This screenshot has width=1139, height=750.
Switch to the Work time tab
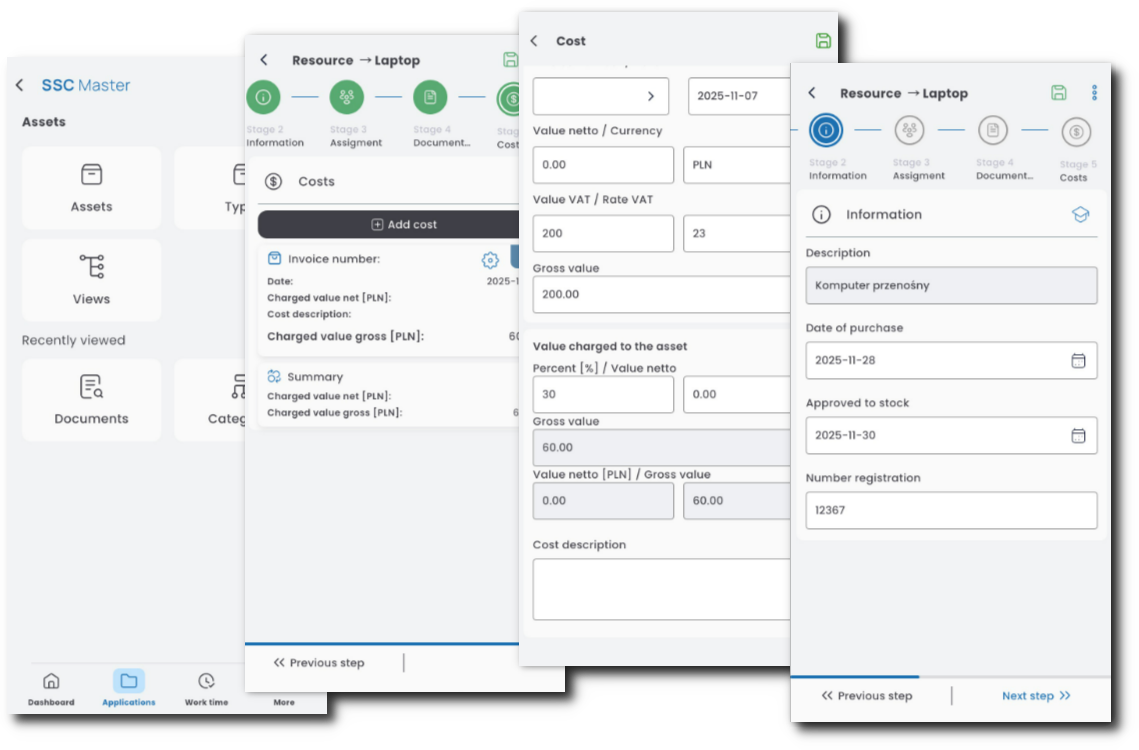206,689
